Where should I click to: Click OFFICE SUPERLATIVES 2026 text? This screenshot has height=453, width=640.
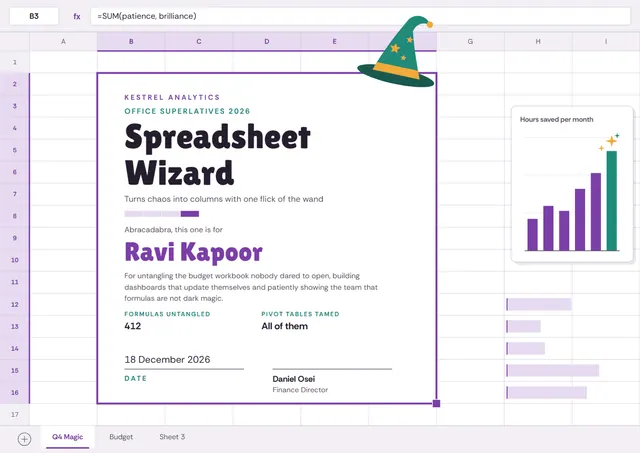pos(187,111)
